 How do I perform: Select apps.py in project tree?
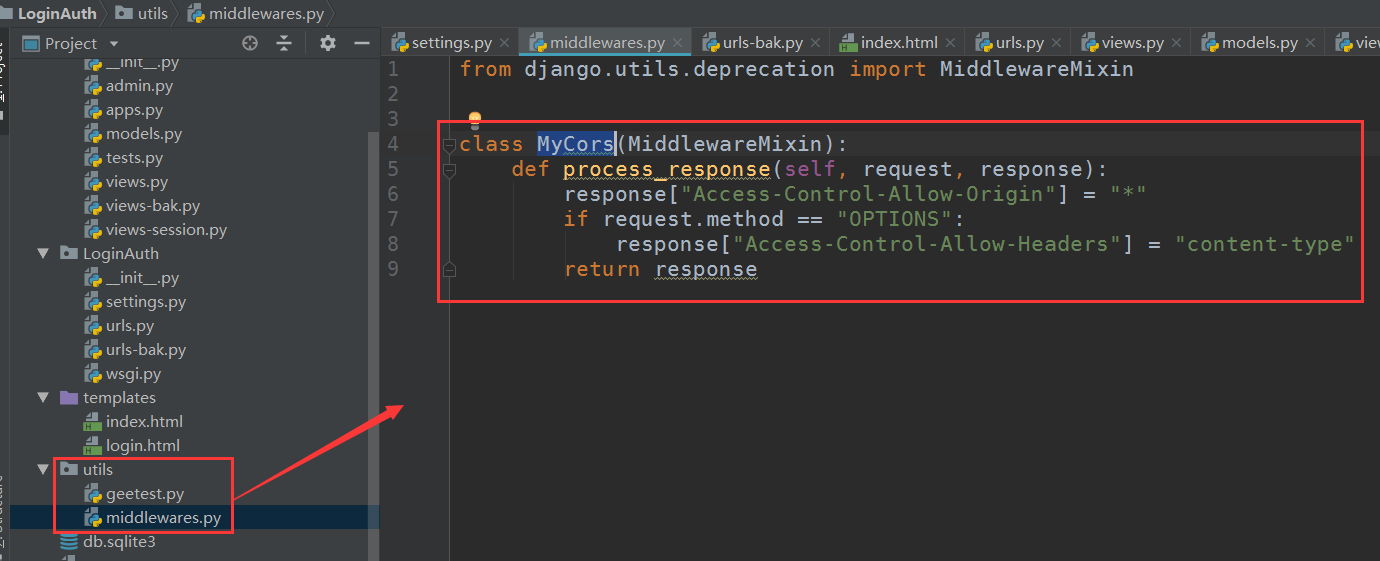point(134,110)
